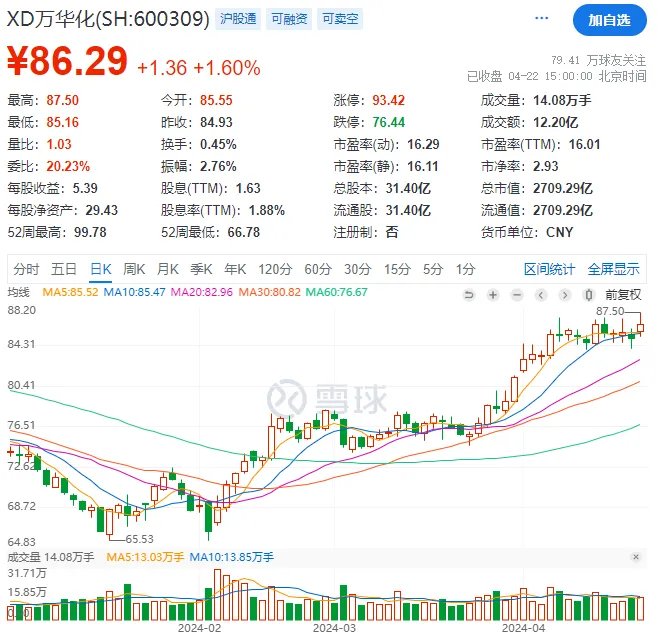The width and height of the screenshot is (659, 638).
Task: Click the 沪股通 tag
Action: tap(238, 19)
